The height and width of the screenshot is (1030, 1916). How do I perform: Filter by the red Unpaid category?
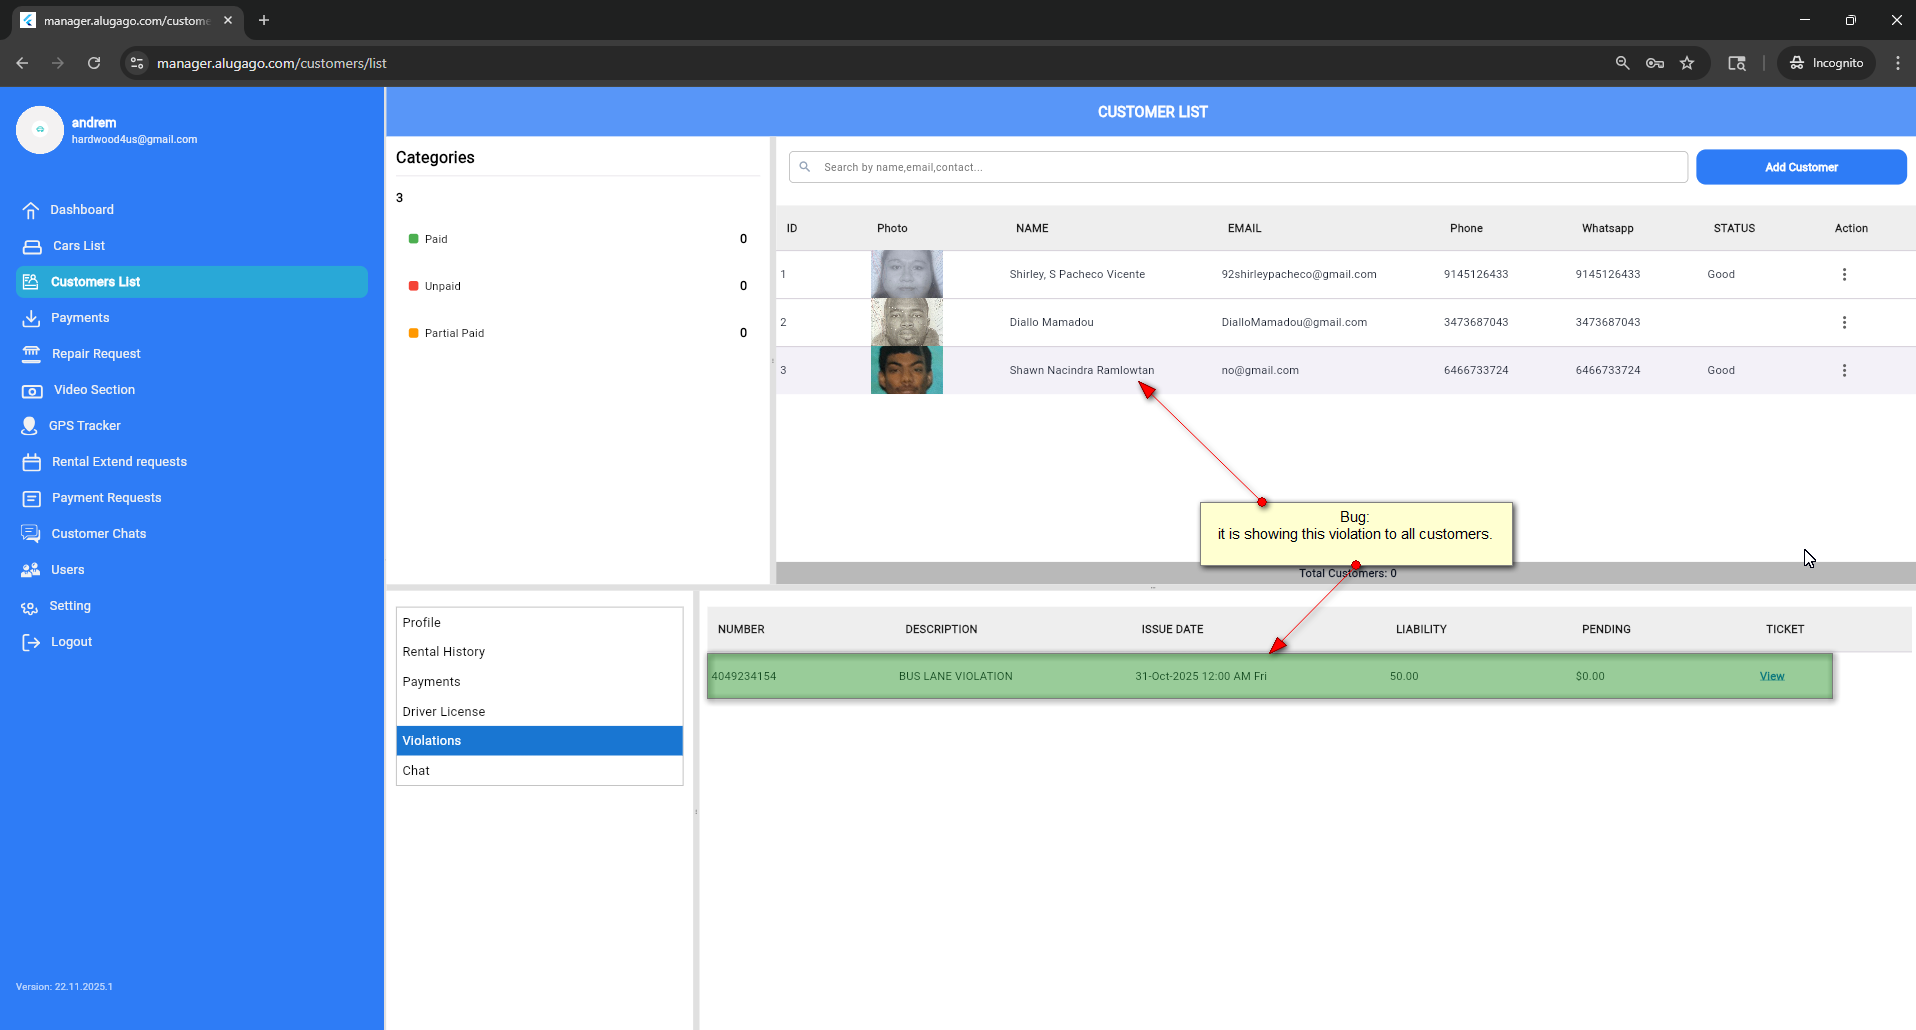point(442,286)
